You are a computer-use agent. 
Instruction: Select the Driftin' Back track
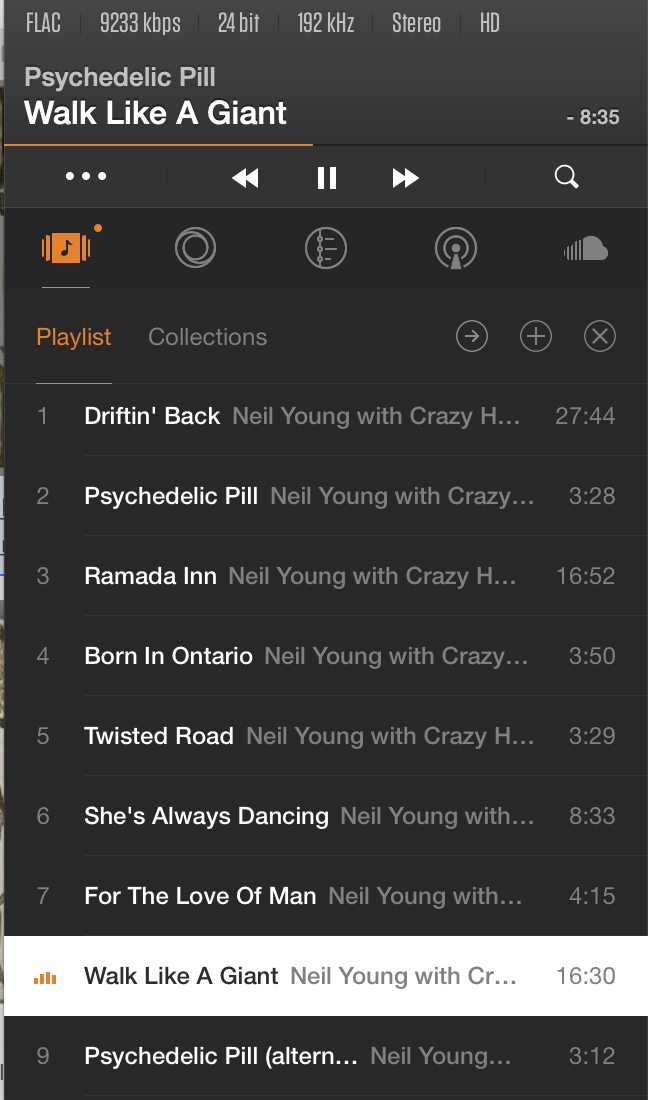pyautogui.click(x=152, y=416)
